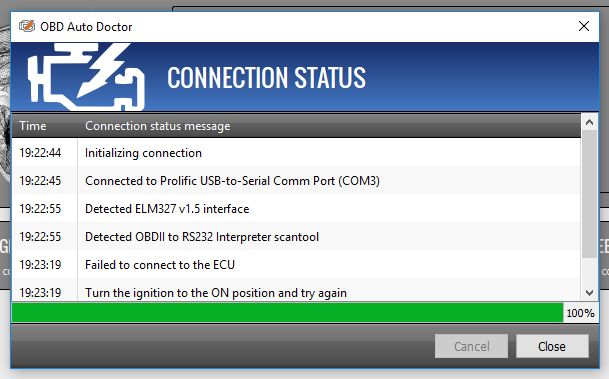Viewport: 609px width, 379px height.
Task: Select the Detected OBDII to RS232 row
Action: 296,236
